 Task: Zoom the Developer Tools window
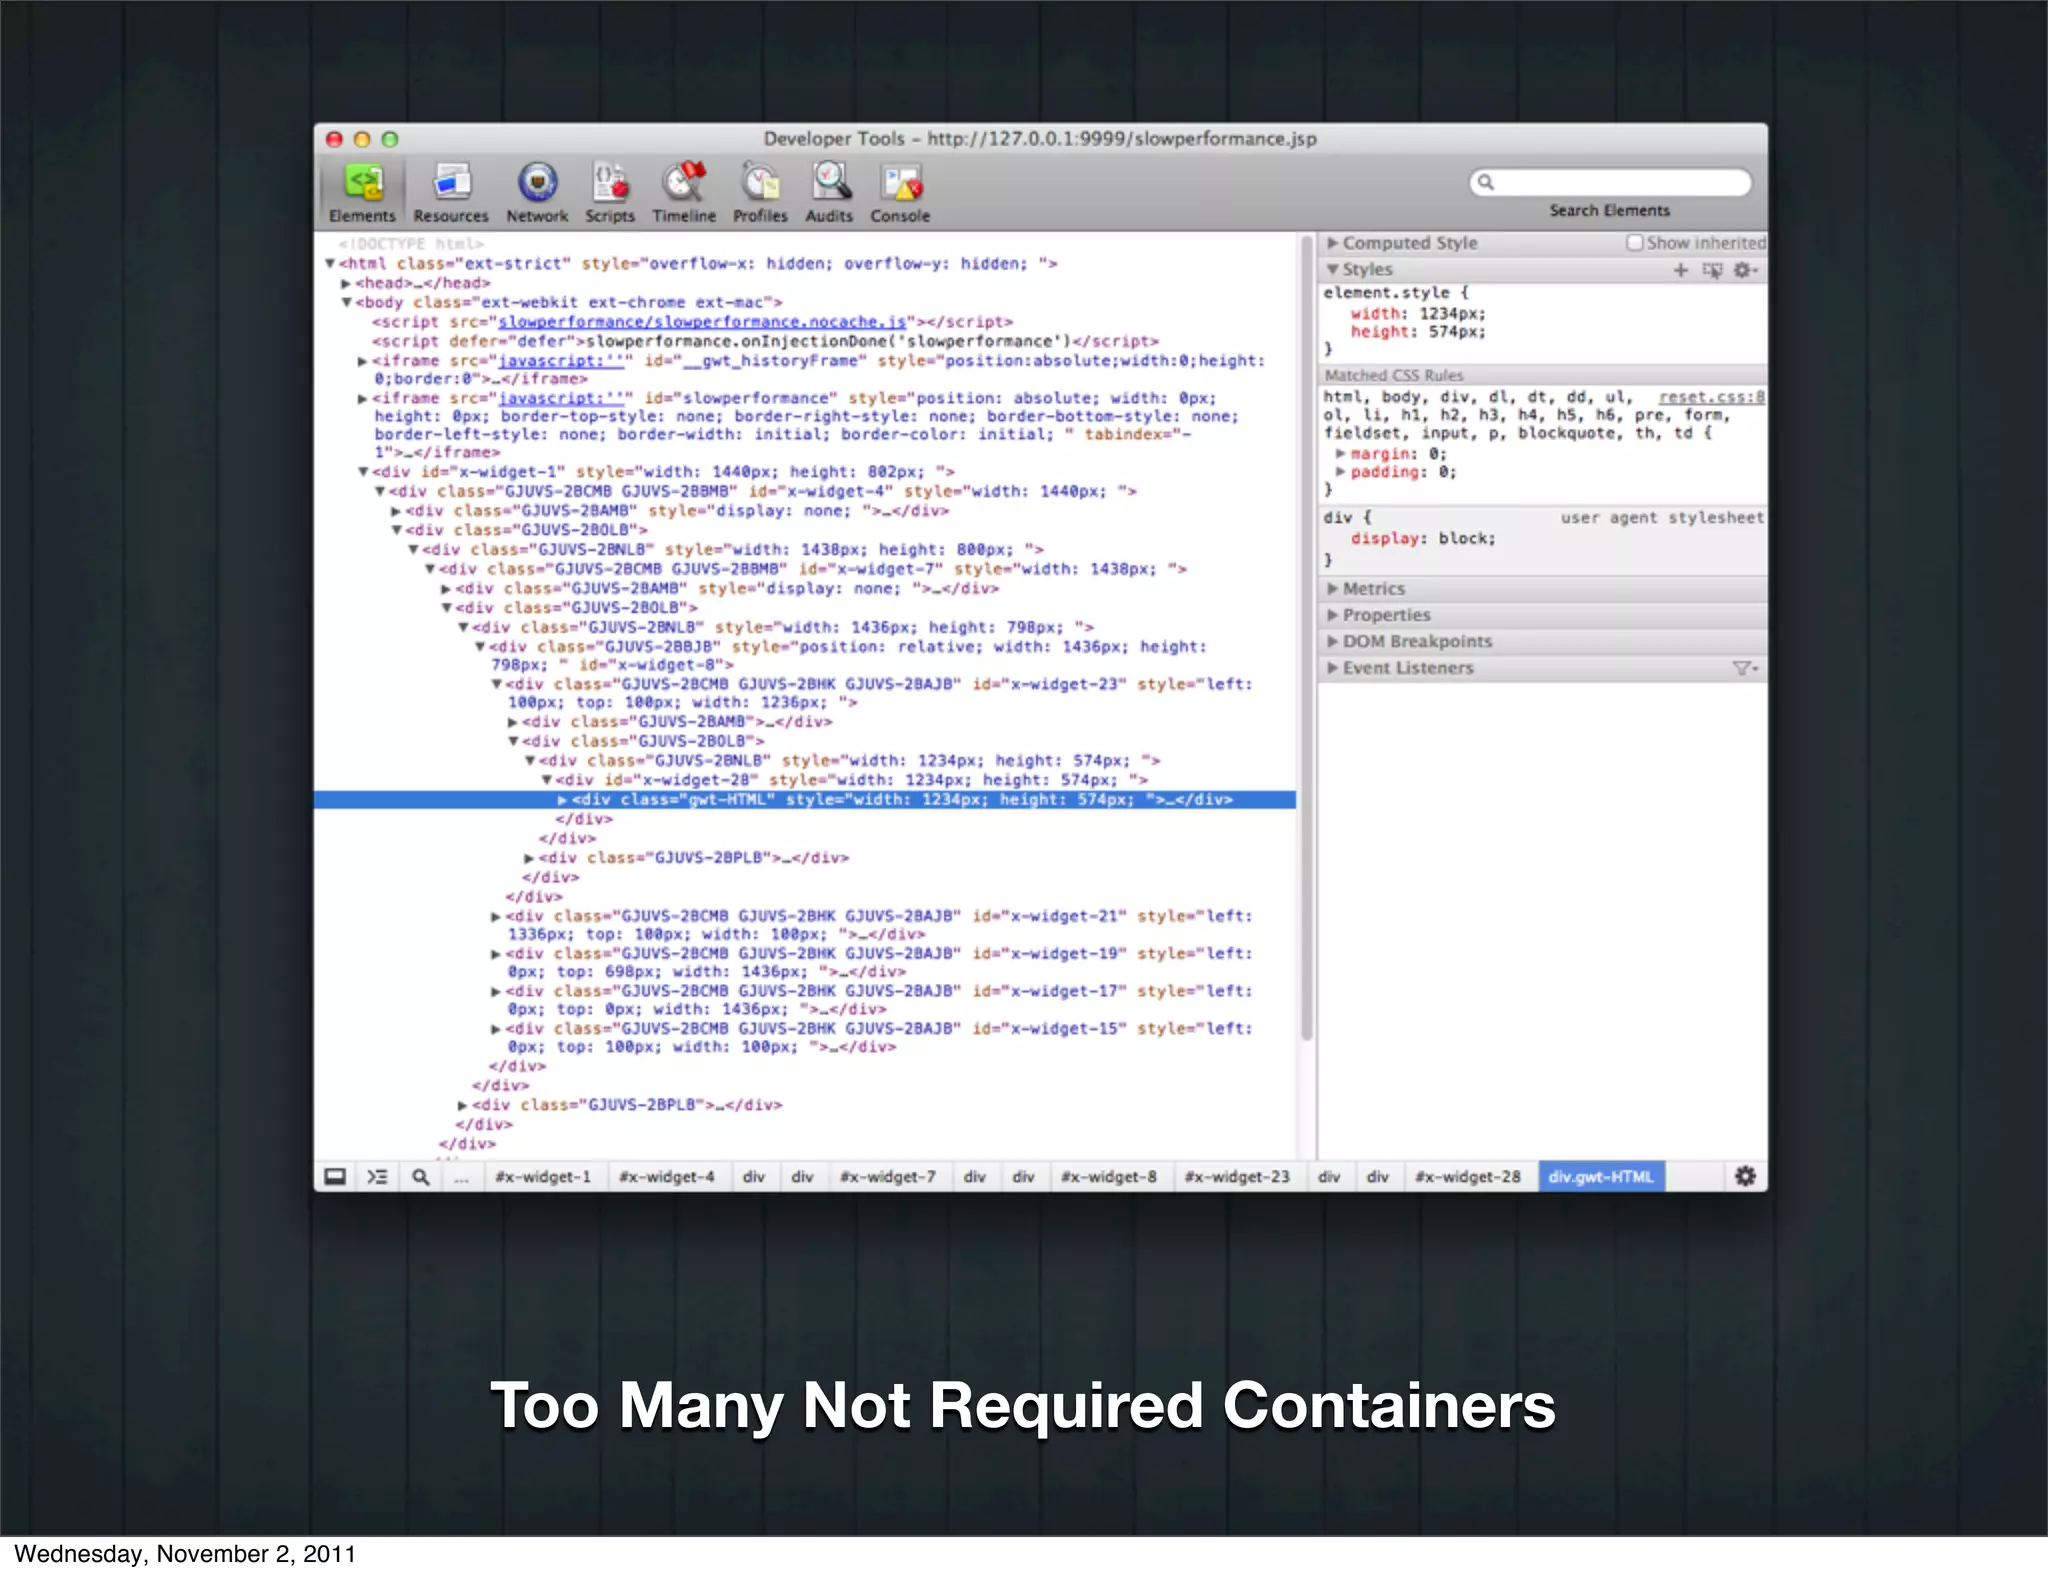click(x=390, y=139)
